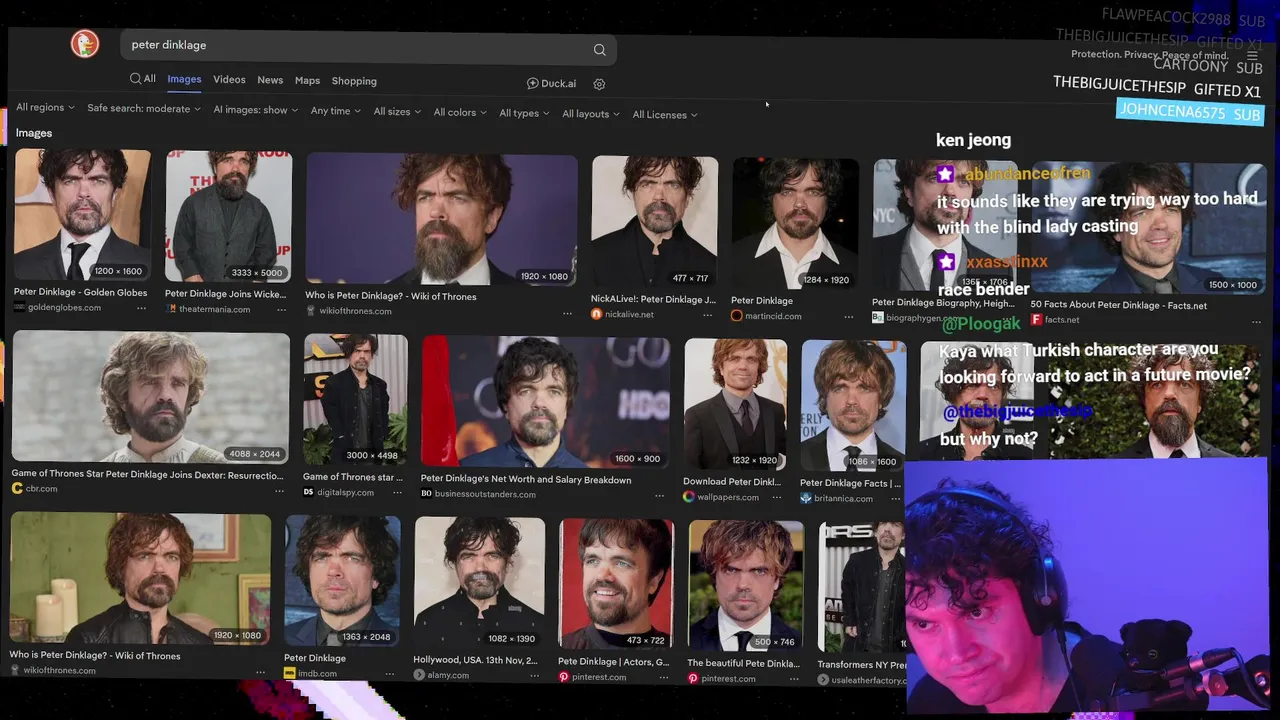This screenshot has width=1280, height=720.
Task: Click the search magnifier icon in search box
Action: point(599,50)
